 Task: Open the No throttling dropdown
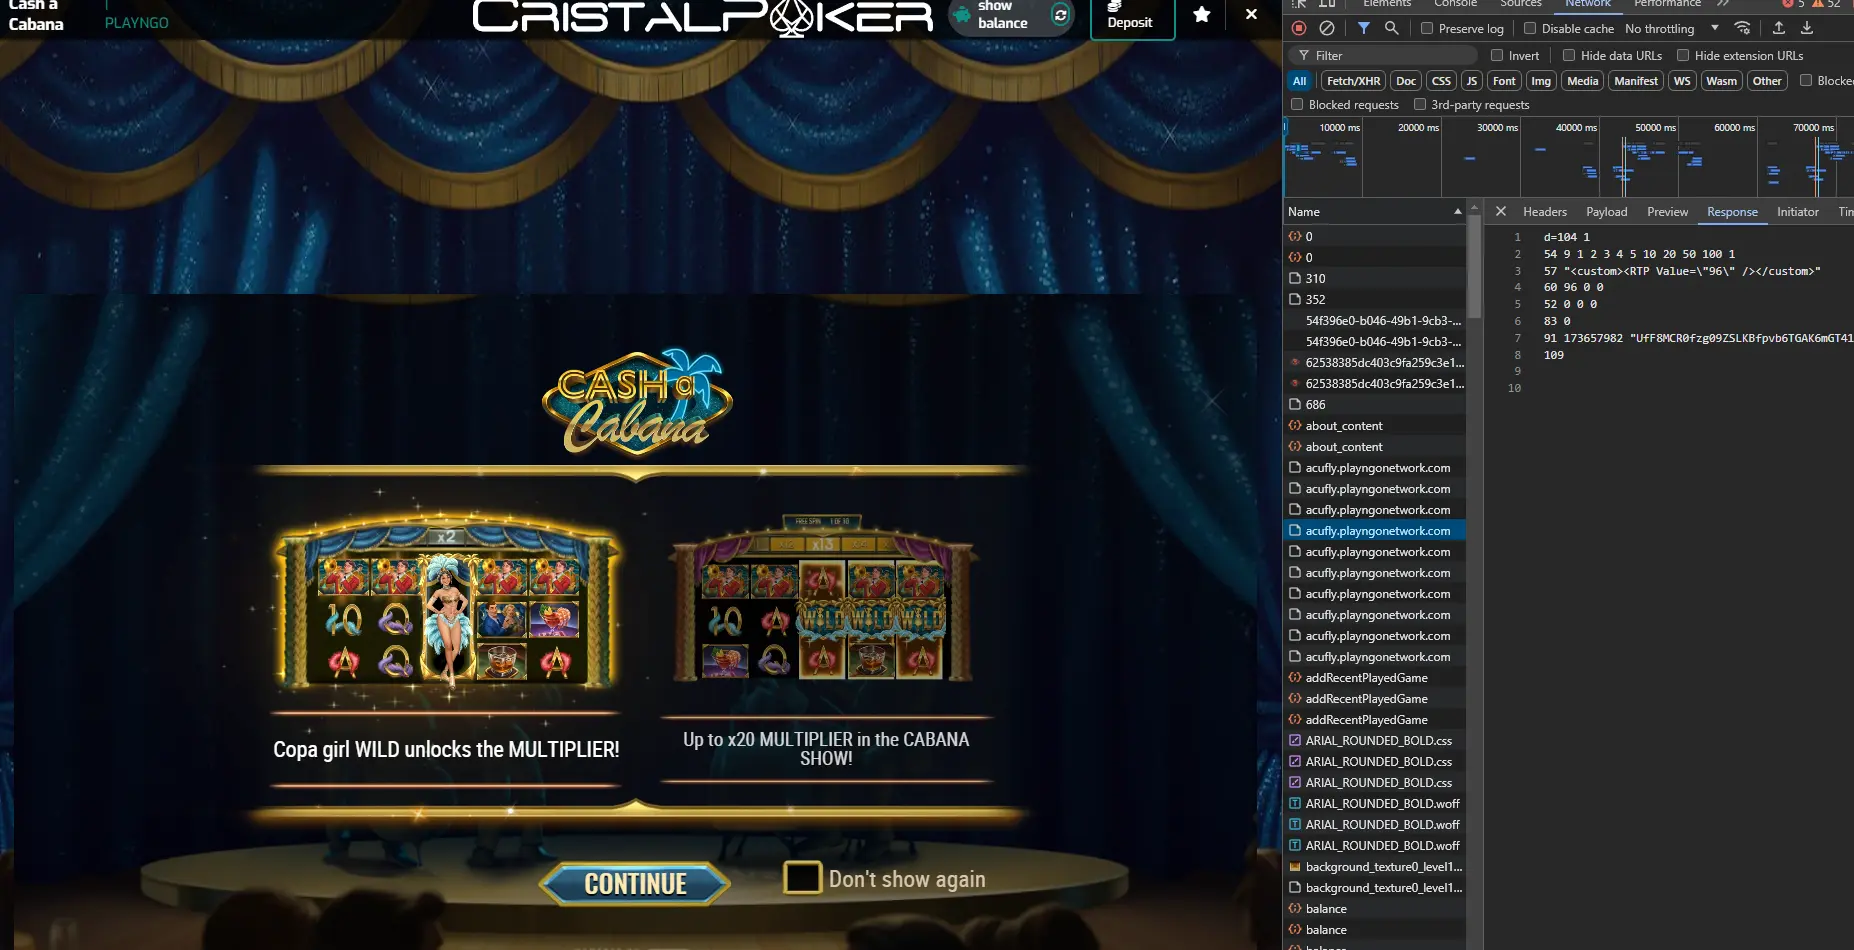pos(1671,29)
